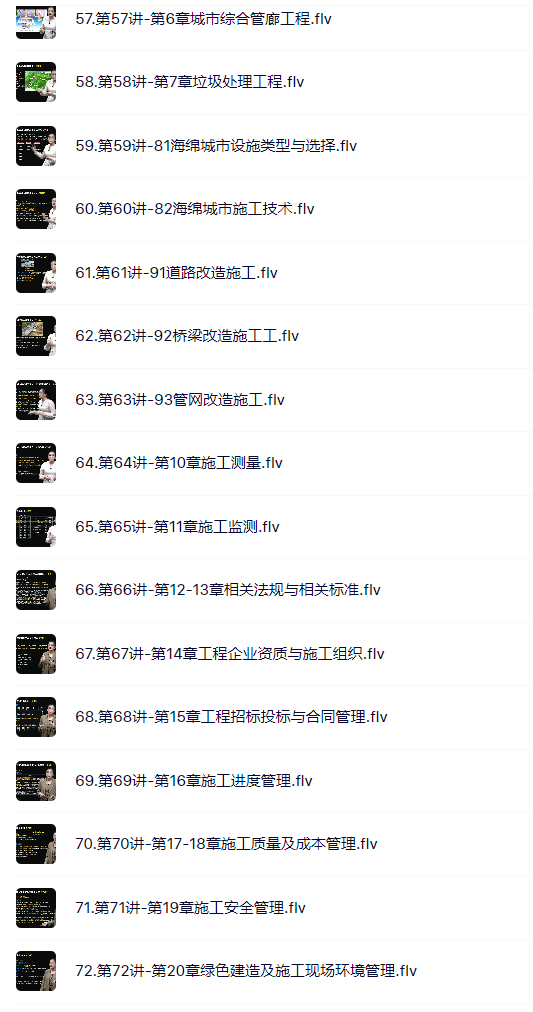
Task: Click thumbnail next to 65.第65讲 施工监测
Action: [36, 527]
